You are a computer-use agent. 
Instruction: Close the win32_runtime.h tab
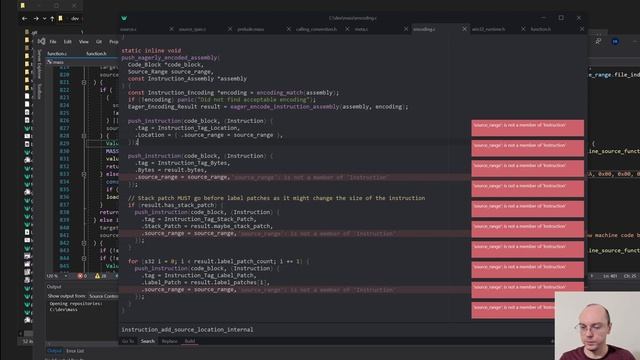point(523,29)
